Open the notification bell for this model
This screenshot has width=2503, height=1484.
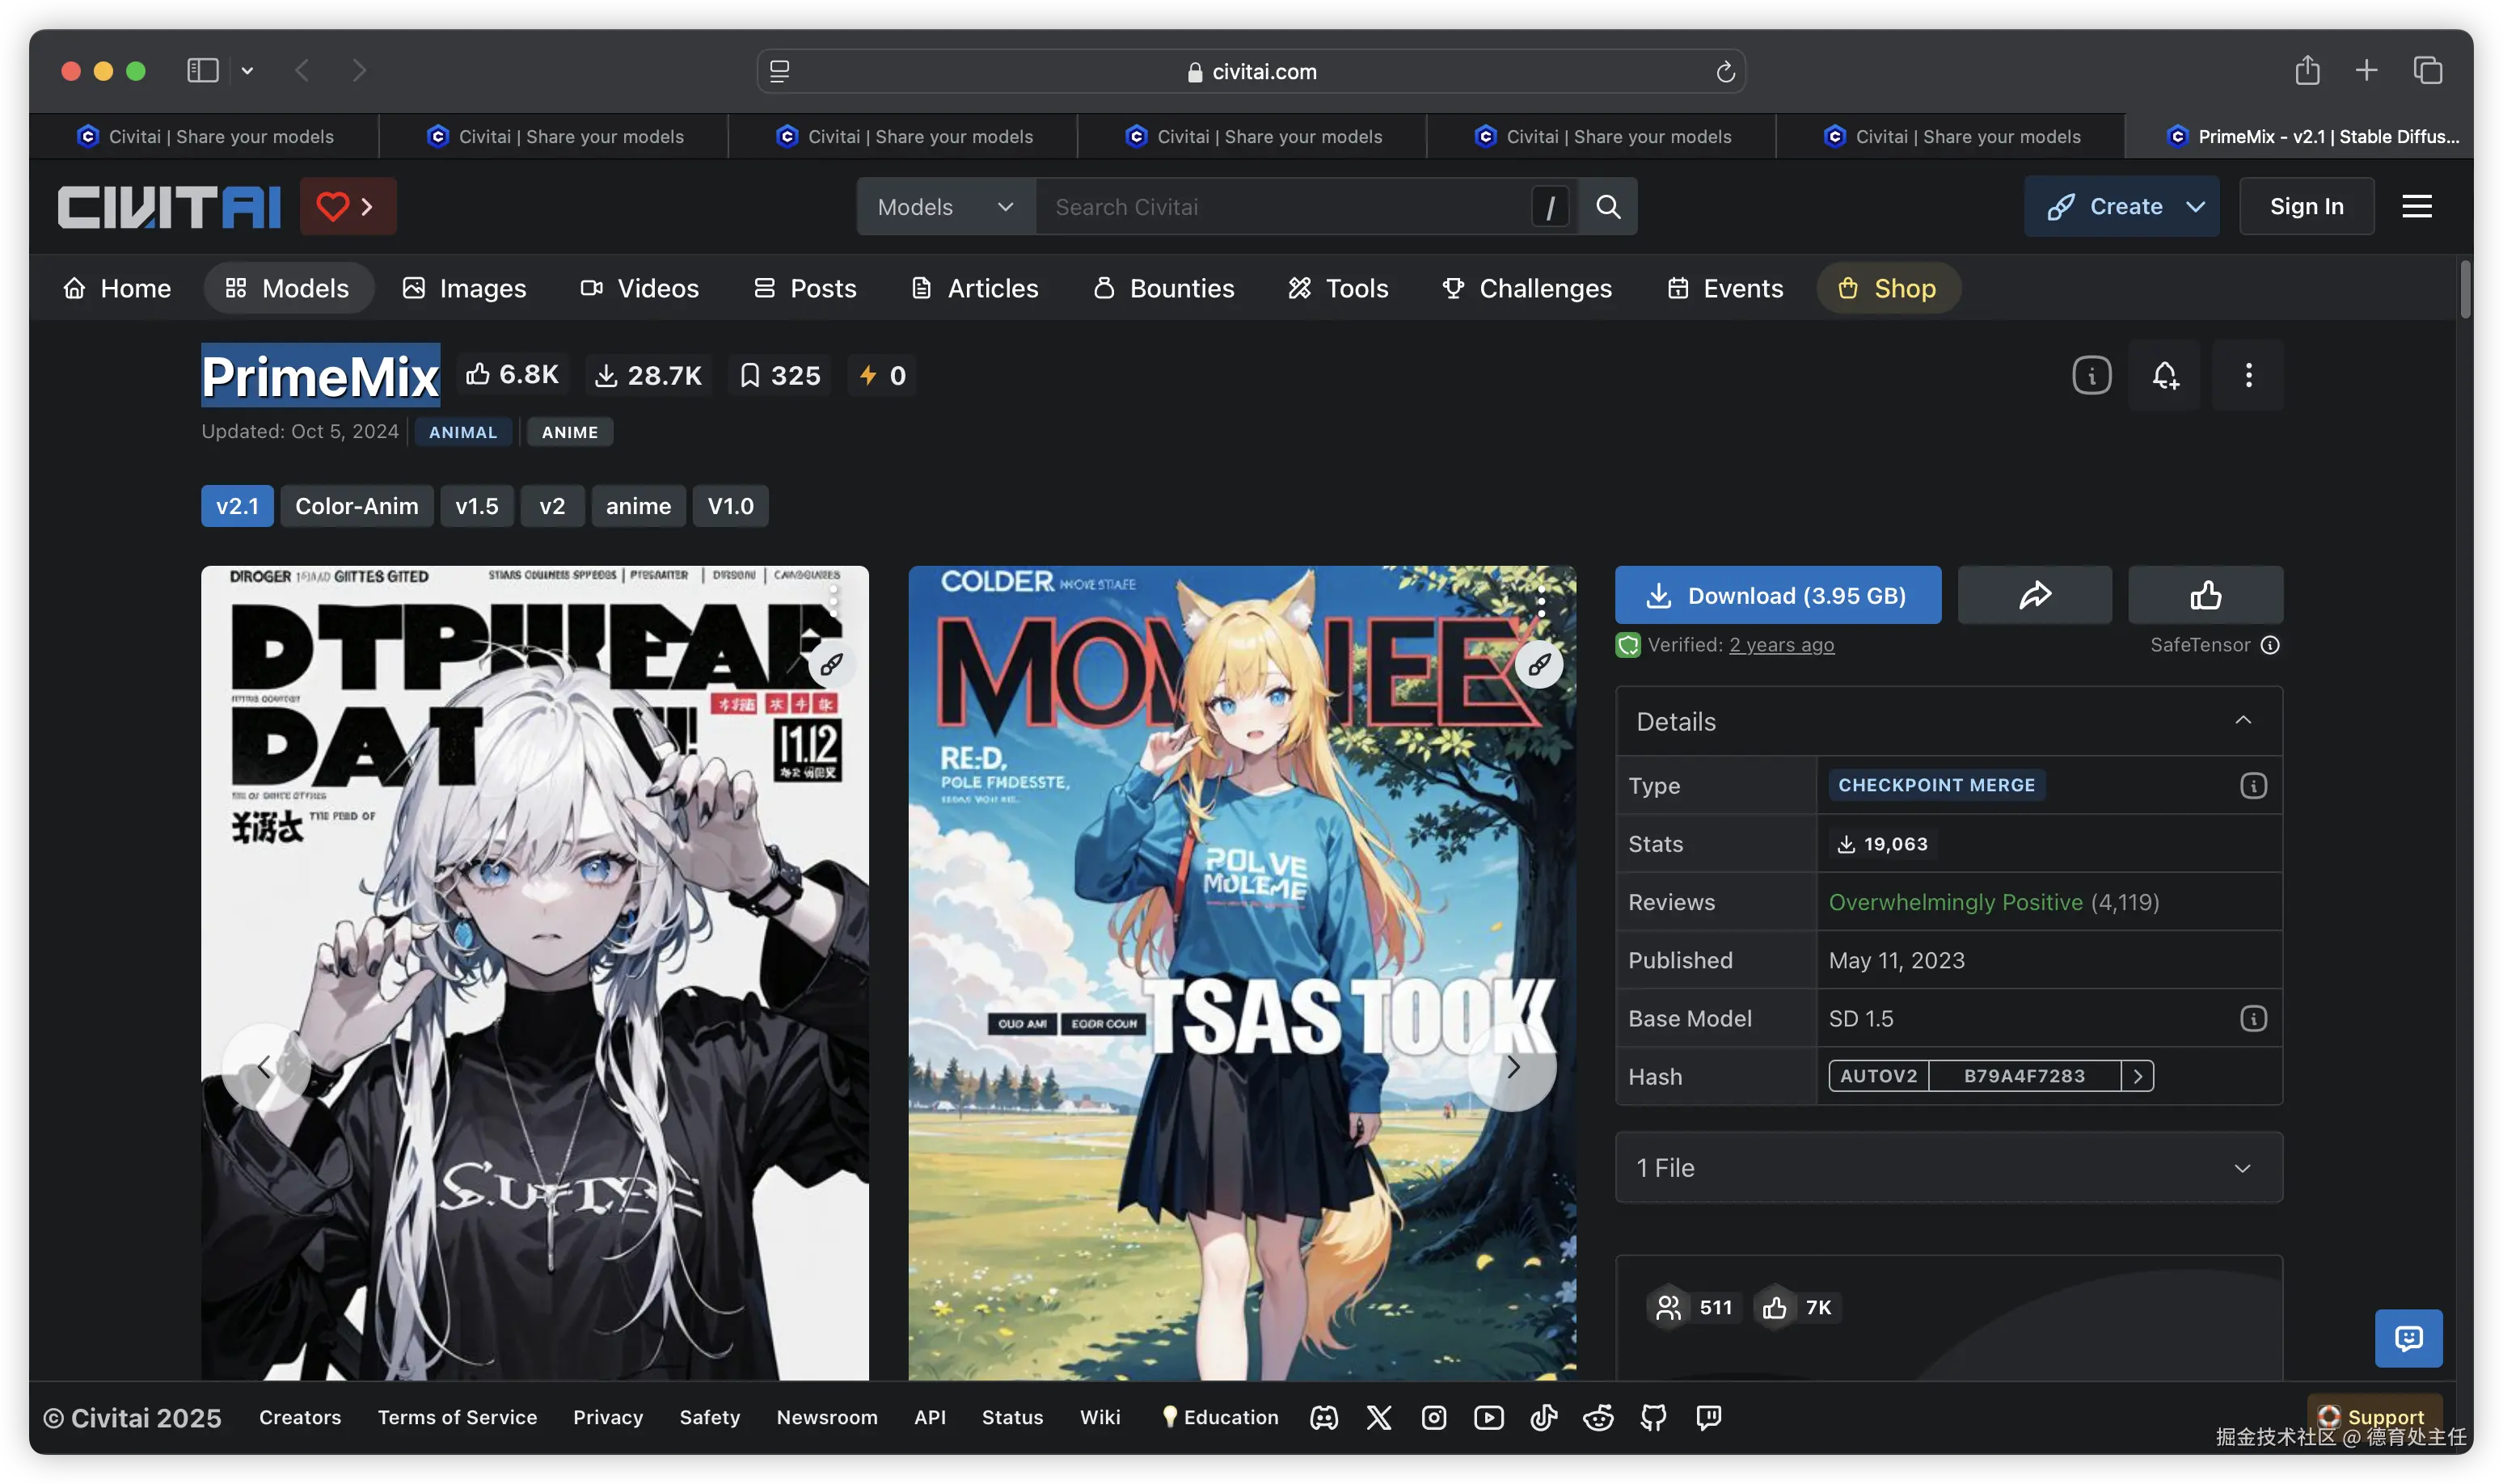[x=2166, y=375]
